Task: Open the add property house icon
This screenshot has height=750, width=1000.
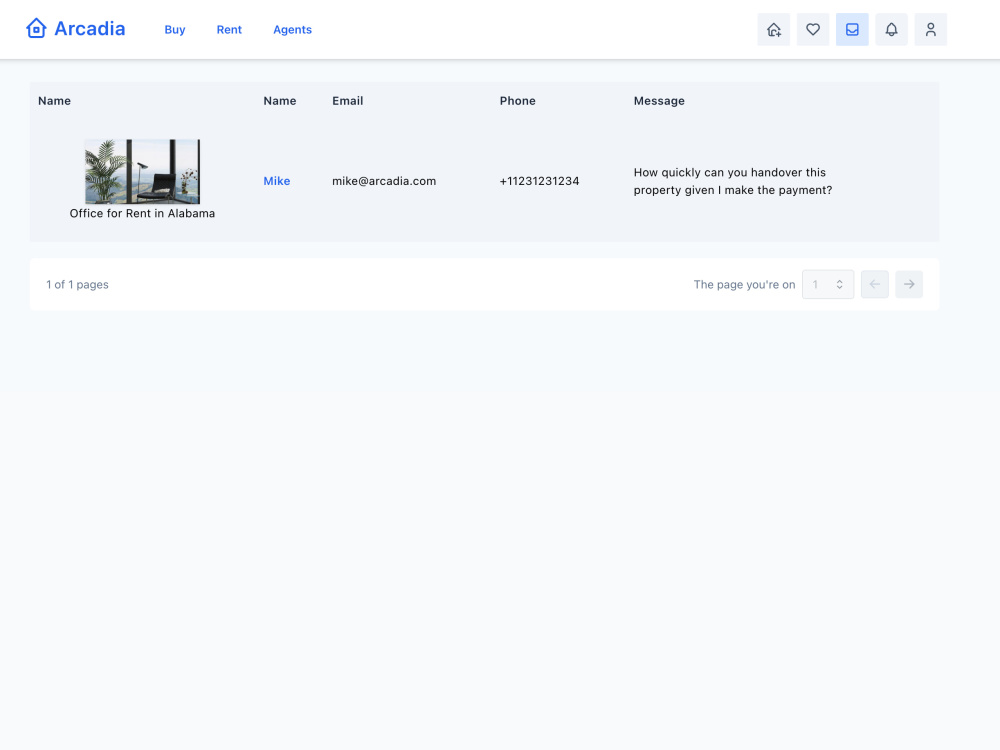Action: pyautogui.click(x=774, y=29)
